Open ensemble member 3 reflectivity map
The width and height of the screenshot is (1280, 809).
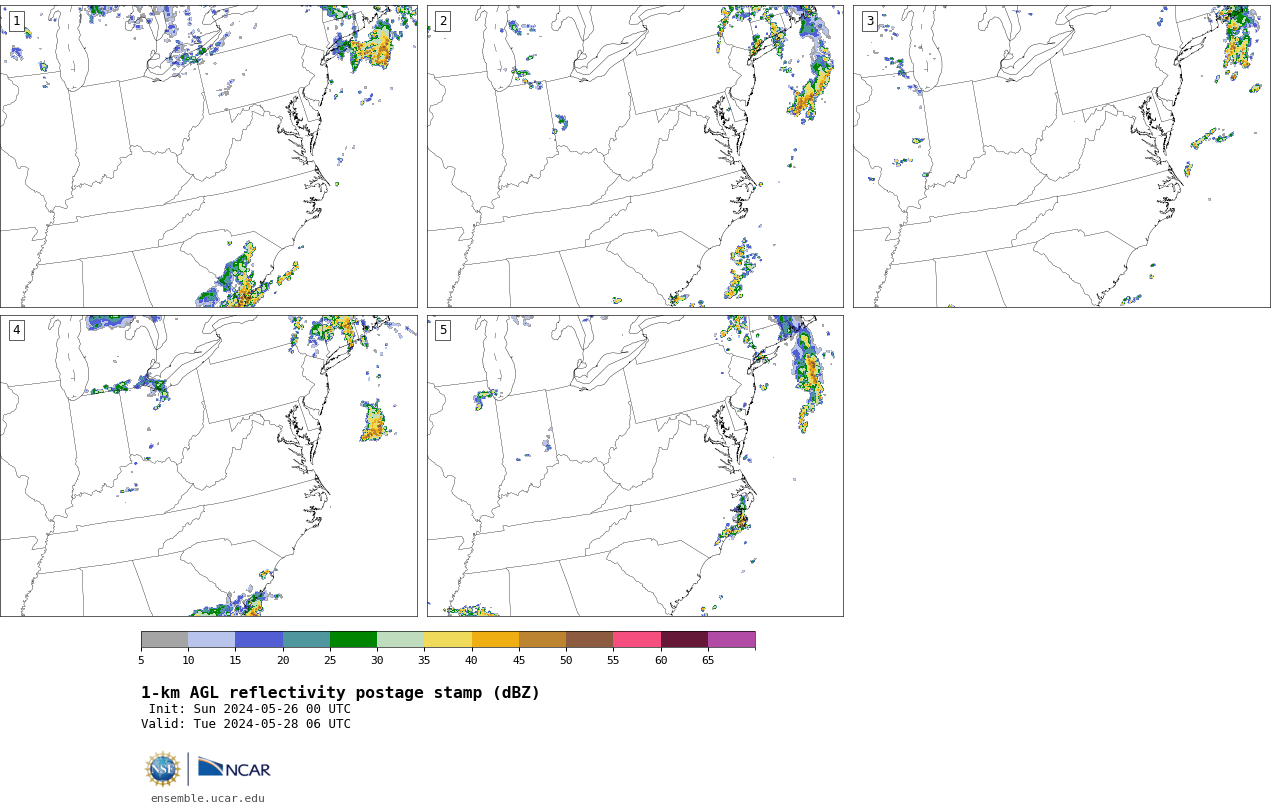pos(1061,156)
